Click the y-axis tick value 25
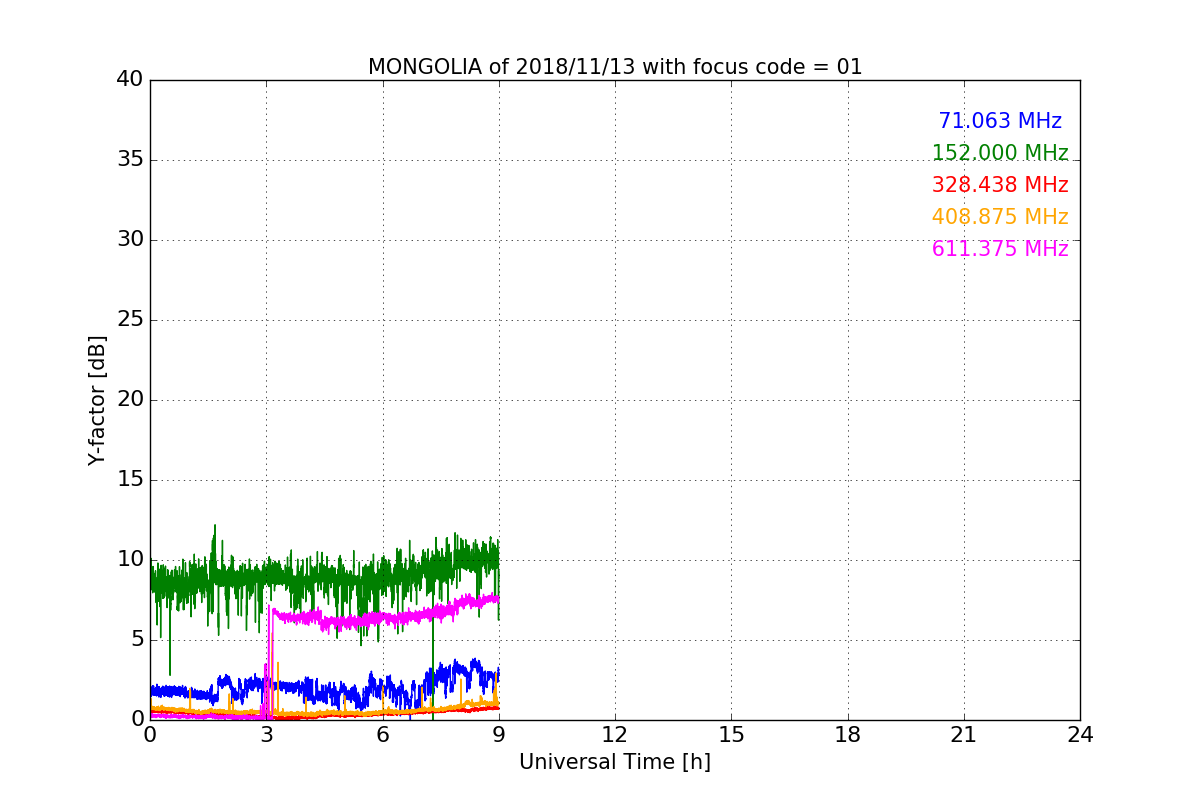 point(130,319)
